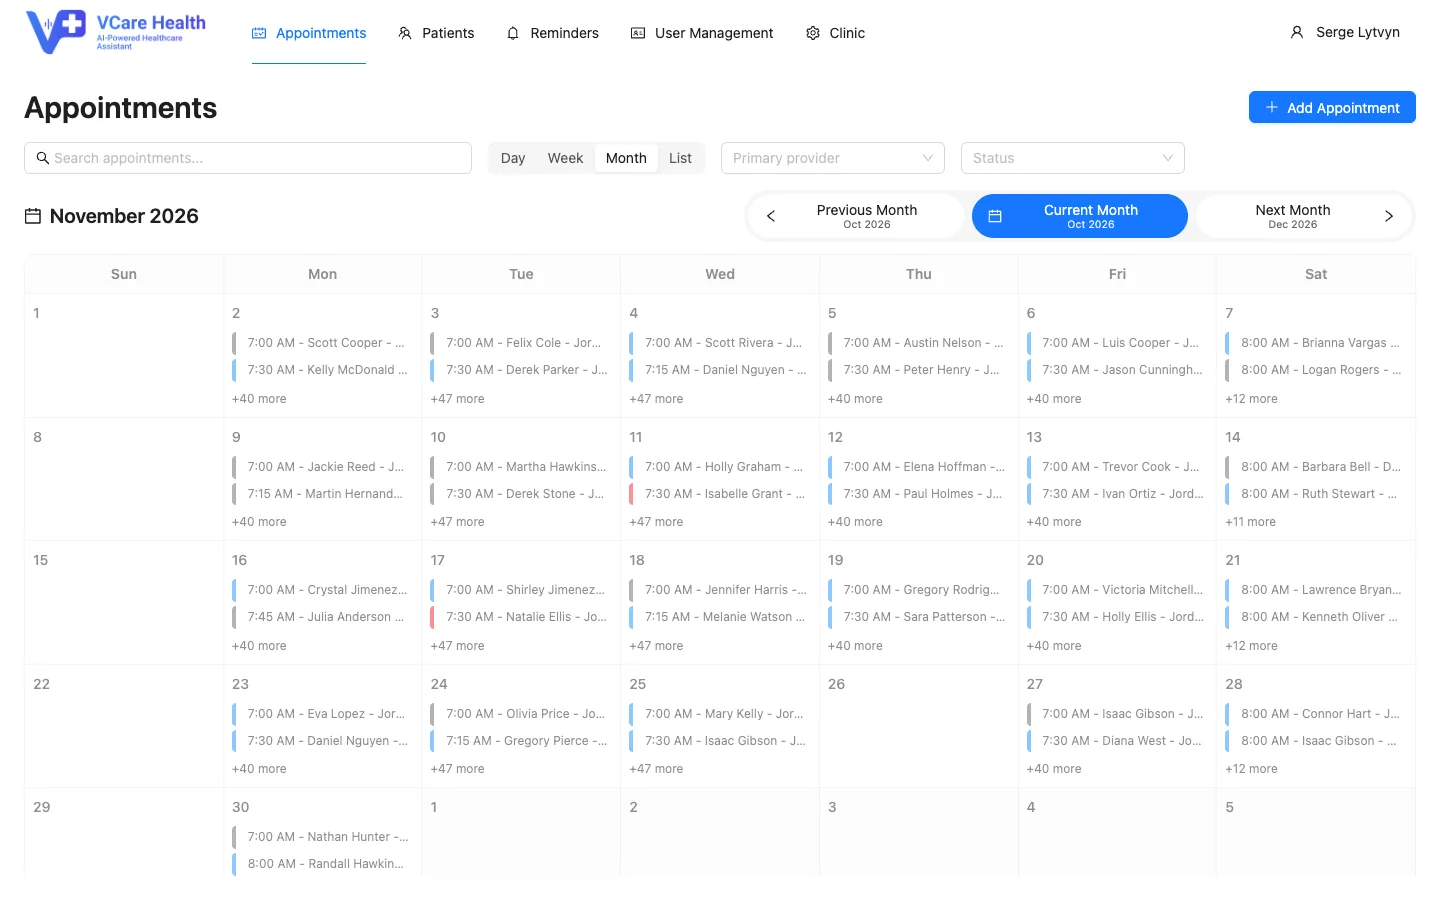
Task: Expand '+47 more' on Tuesday Nov 3
Action: 457,399
